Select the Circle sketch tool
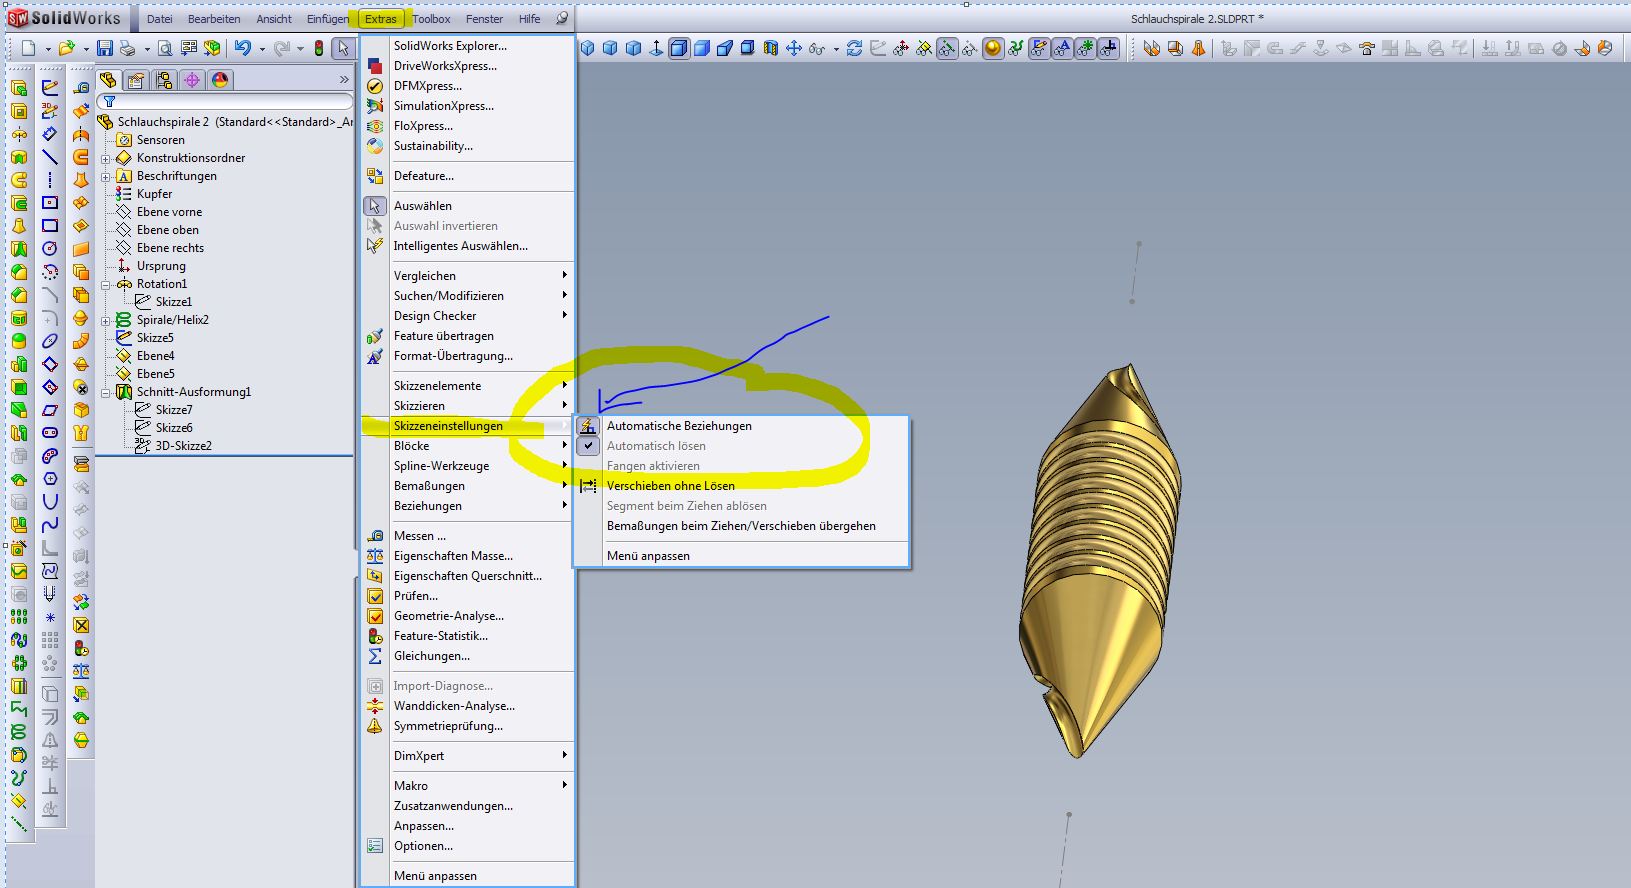The width and height of the screenshot is (1631, 888). point(50,249)
